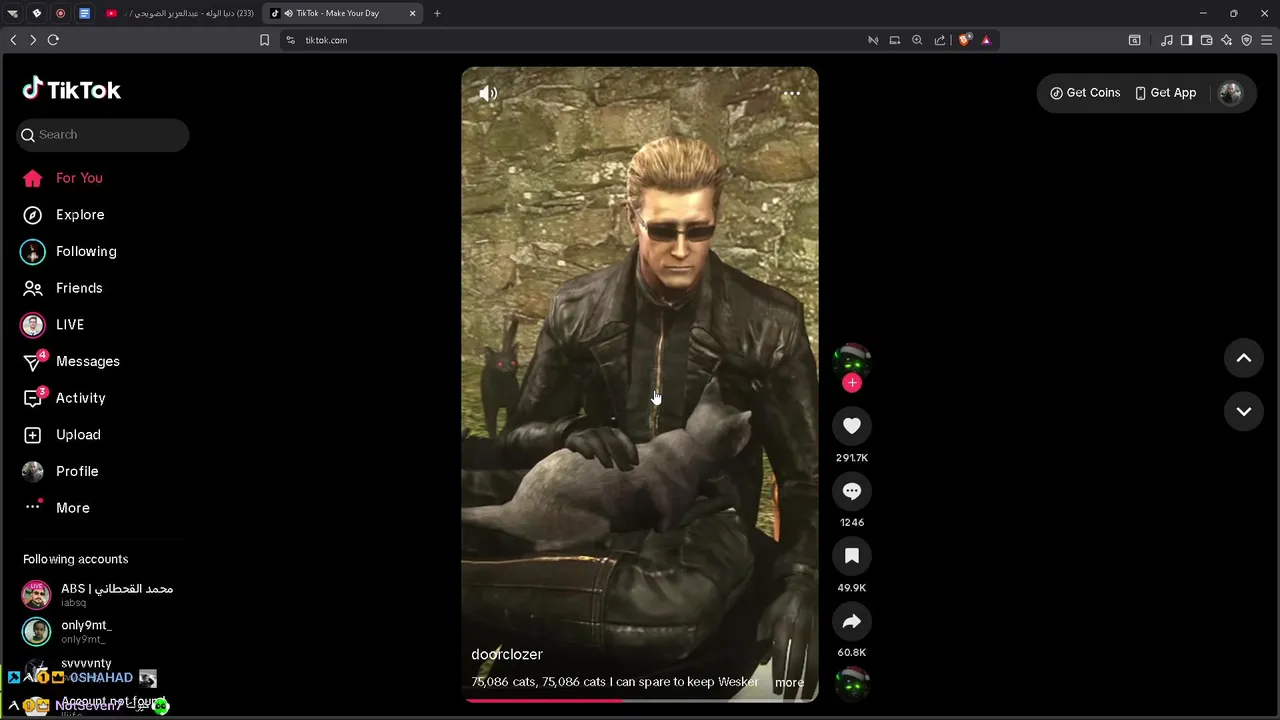The height and width of the screenshot is (720, 1280).
Task: Click the cast/screen icon in address bar
Action: 895,40
